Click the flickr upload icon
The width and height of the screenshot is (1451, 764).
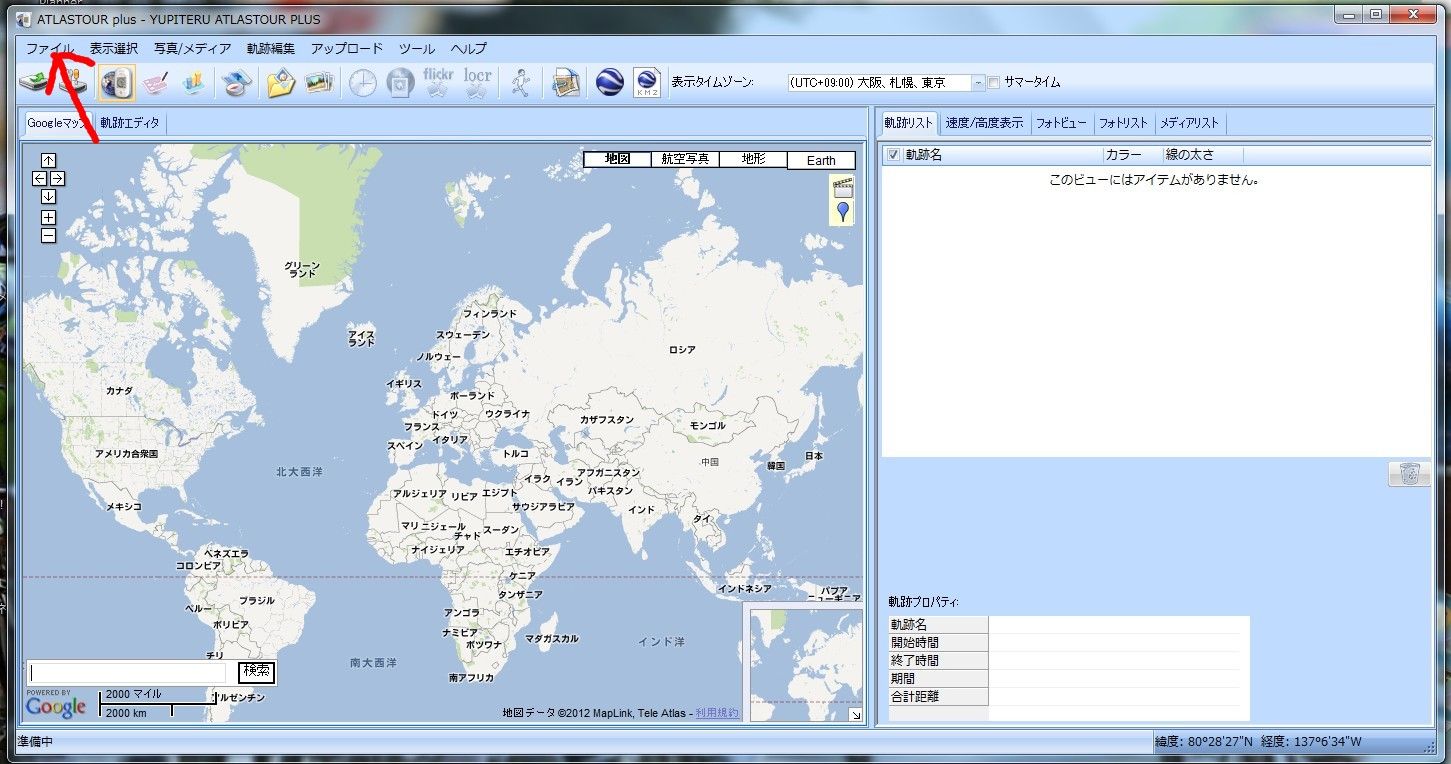click(439, 83)
